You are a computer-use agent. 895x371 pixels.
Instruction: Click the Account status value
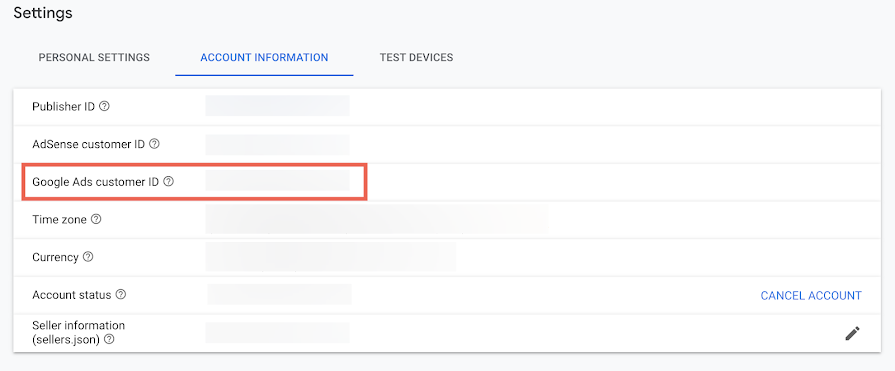click(x=279, y=295)
